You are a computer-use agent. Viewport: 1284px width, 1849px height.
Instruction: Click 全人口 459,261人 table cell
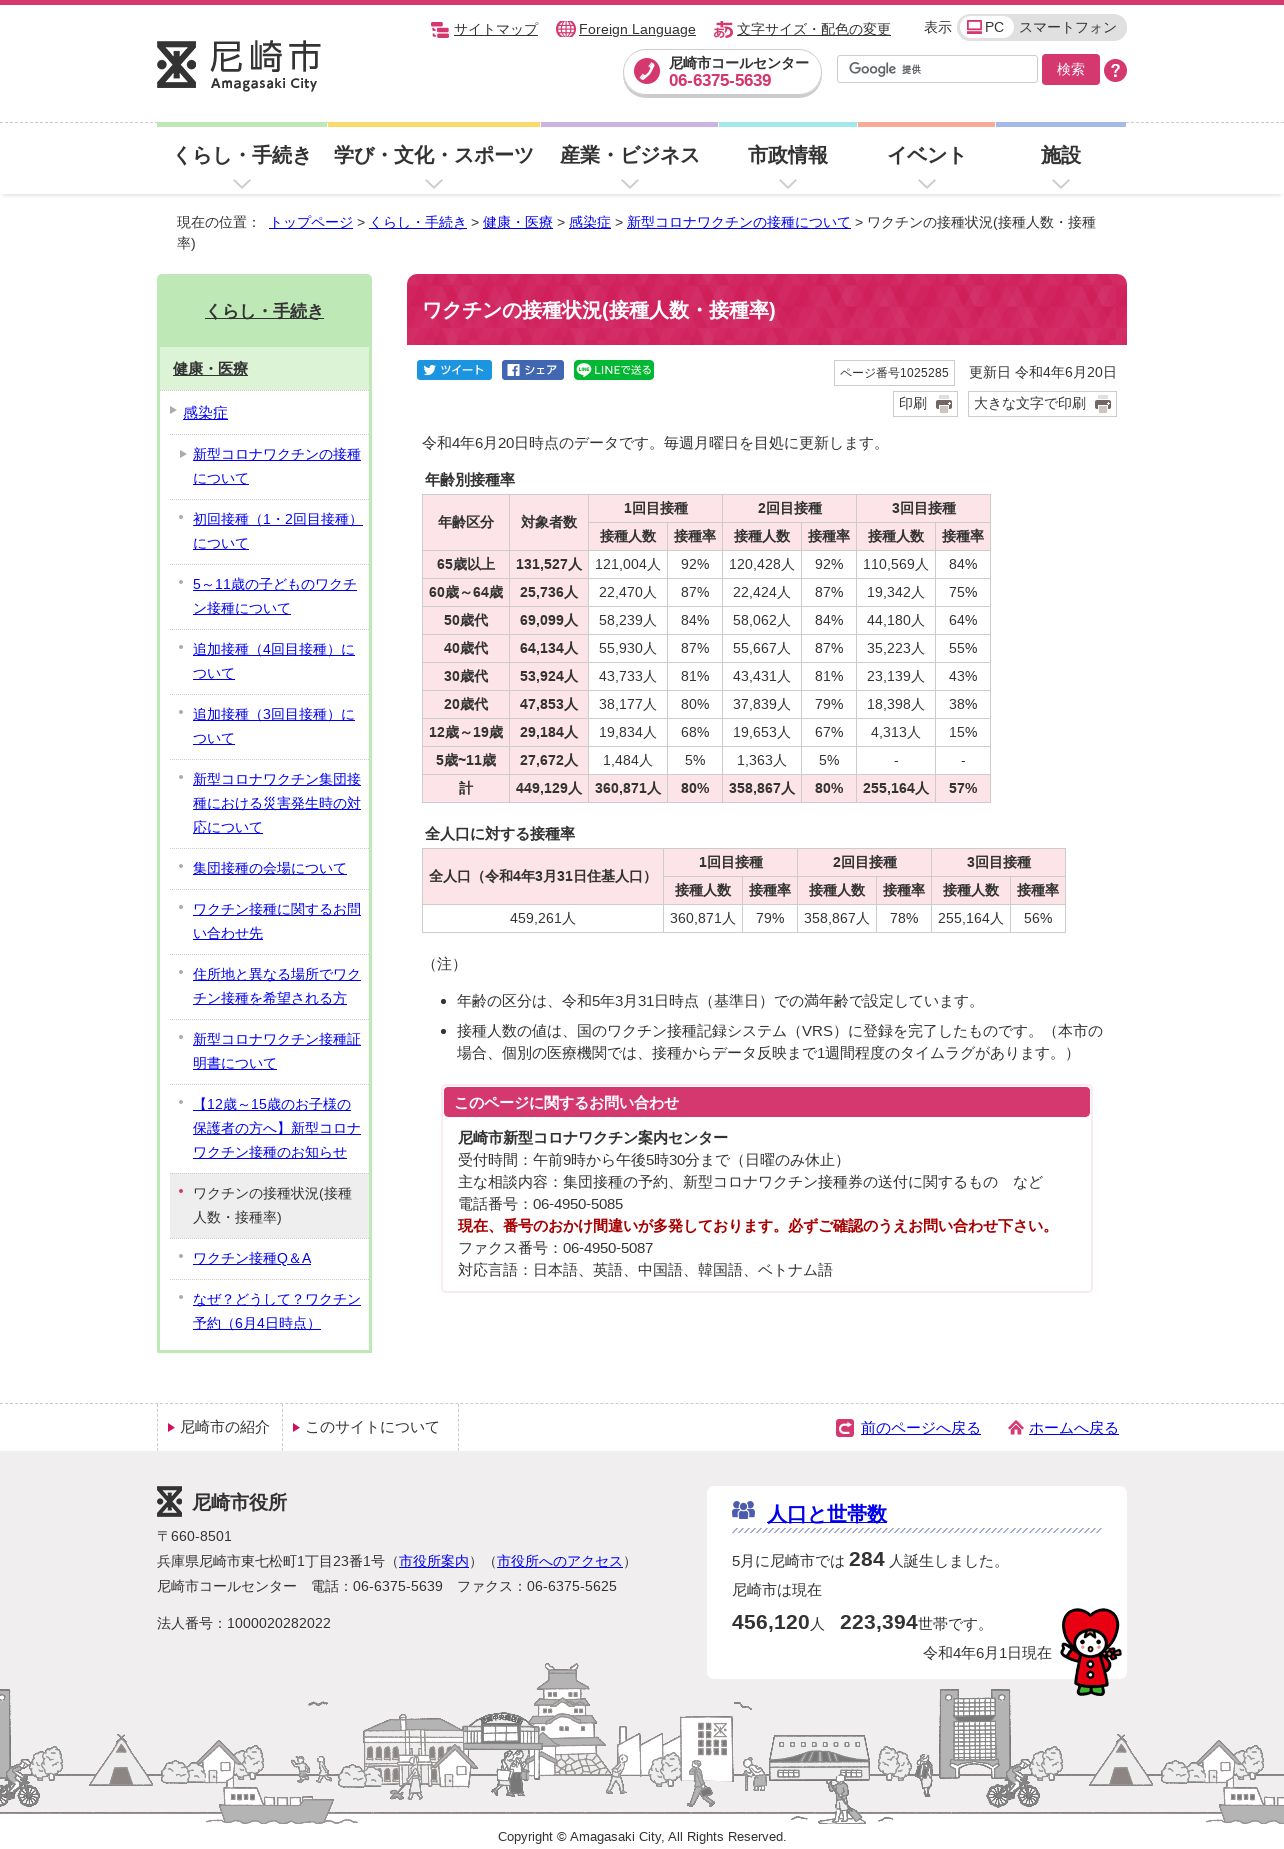click(x=543, y=918)
